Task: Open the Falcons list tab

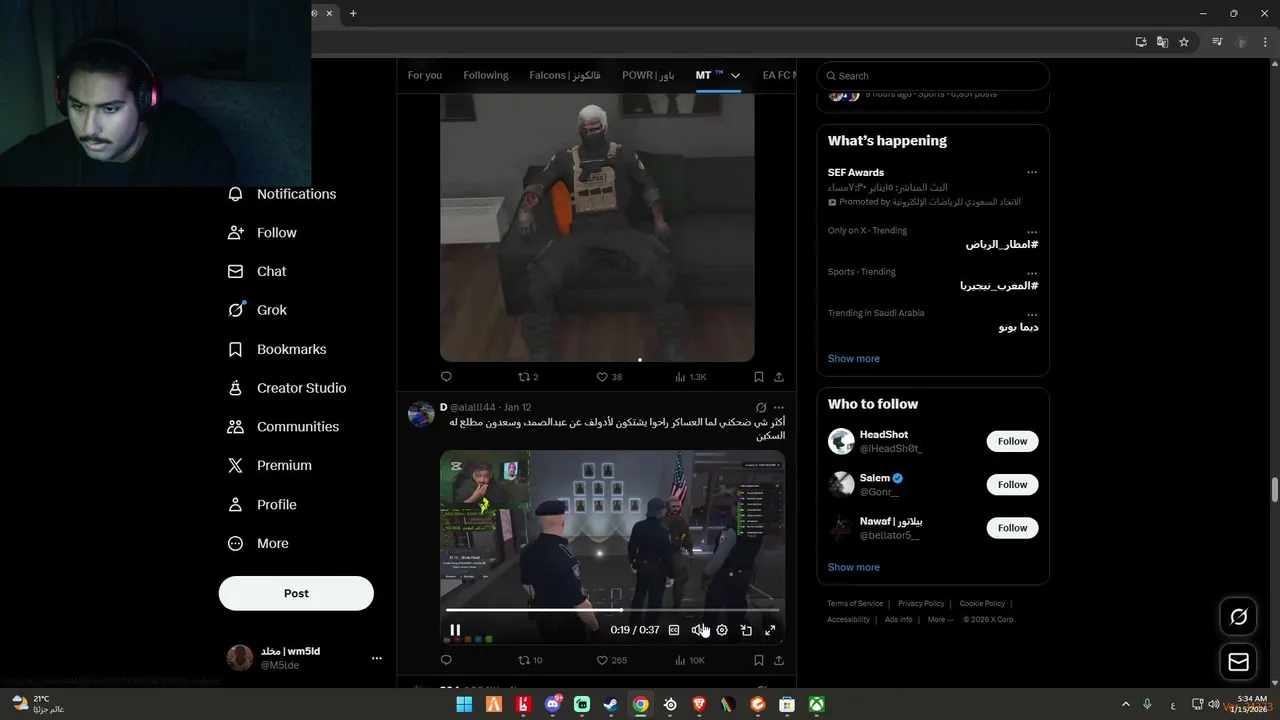Action: pyautogui.click(x=565, y=76)
